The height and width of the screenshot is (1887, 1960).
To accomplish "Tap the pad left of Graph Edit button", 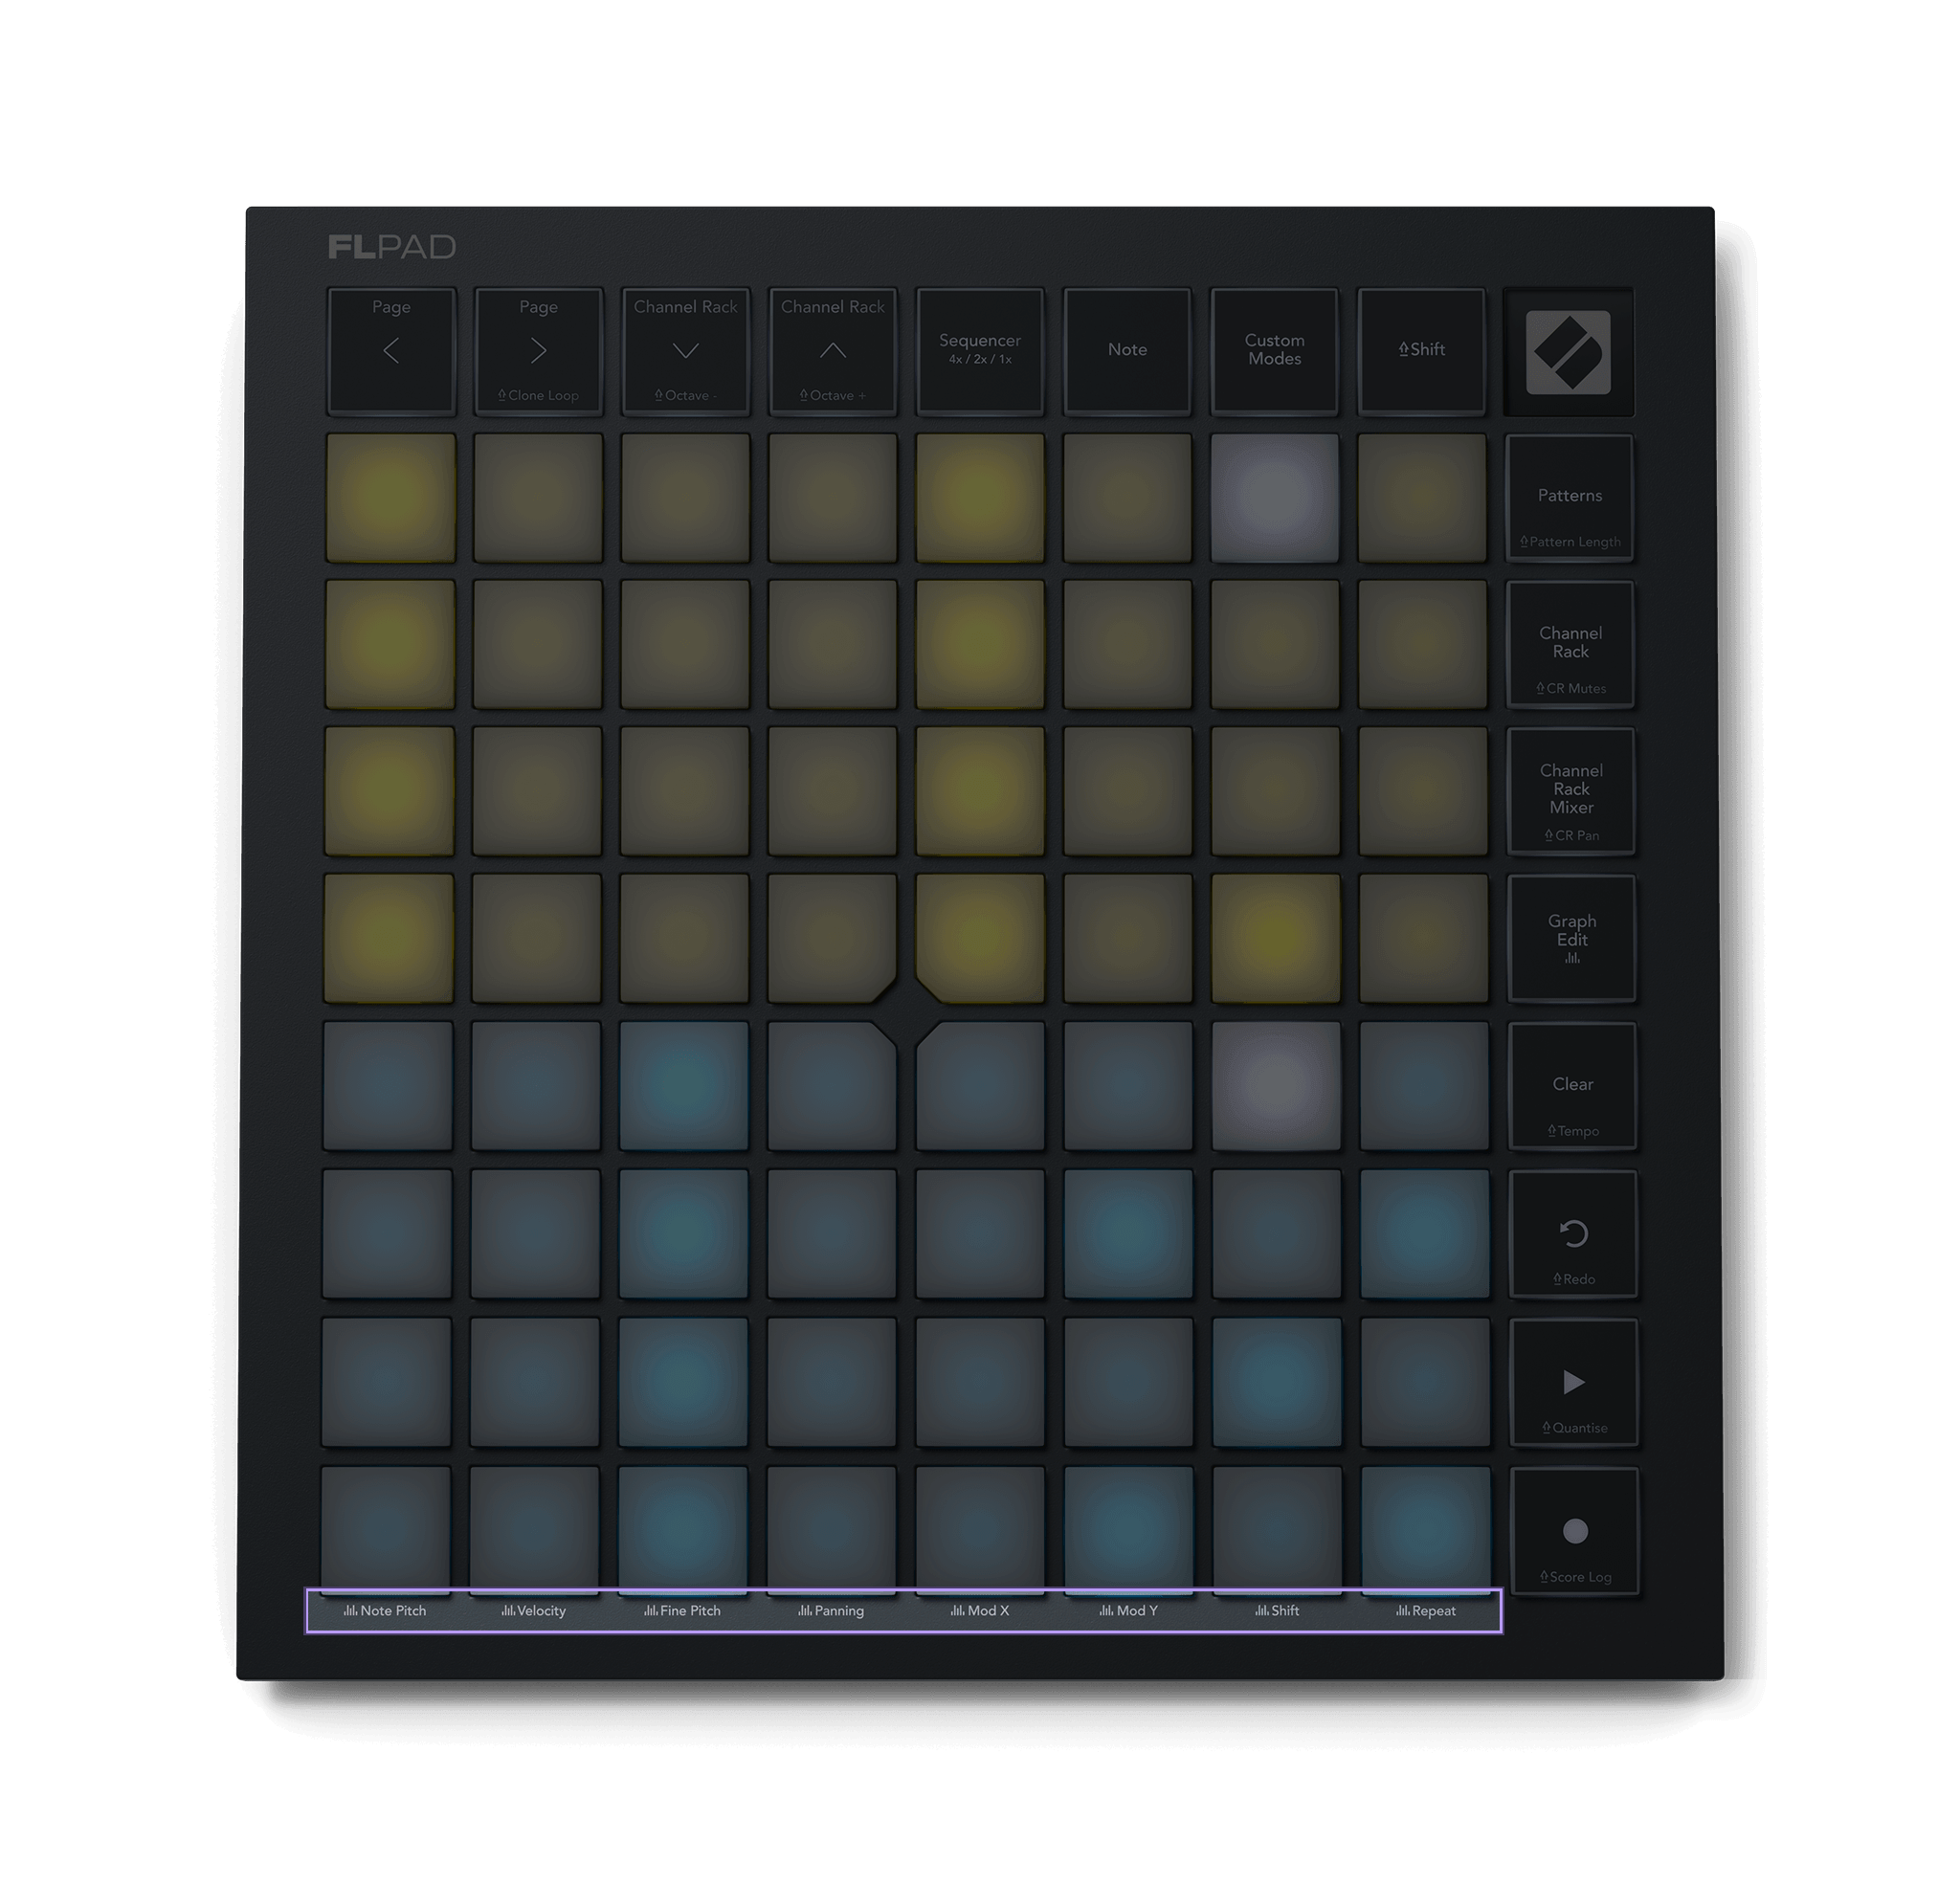I will (1423, 938).
